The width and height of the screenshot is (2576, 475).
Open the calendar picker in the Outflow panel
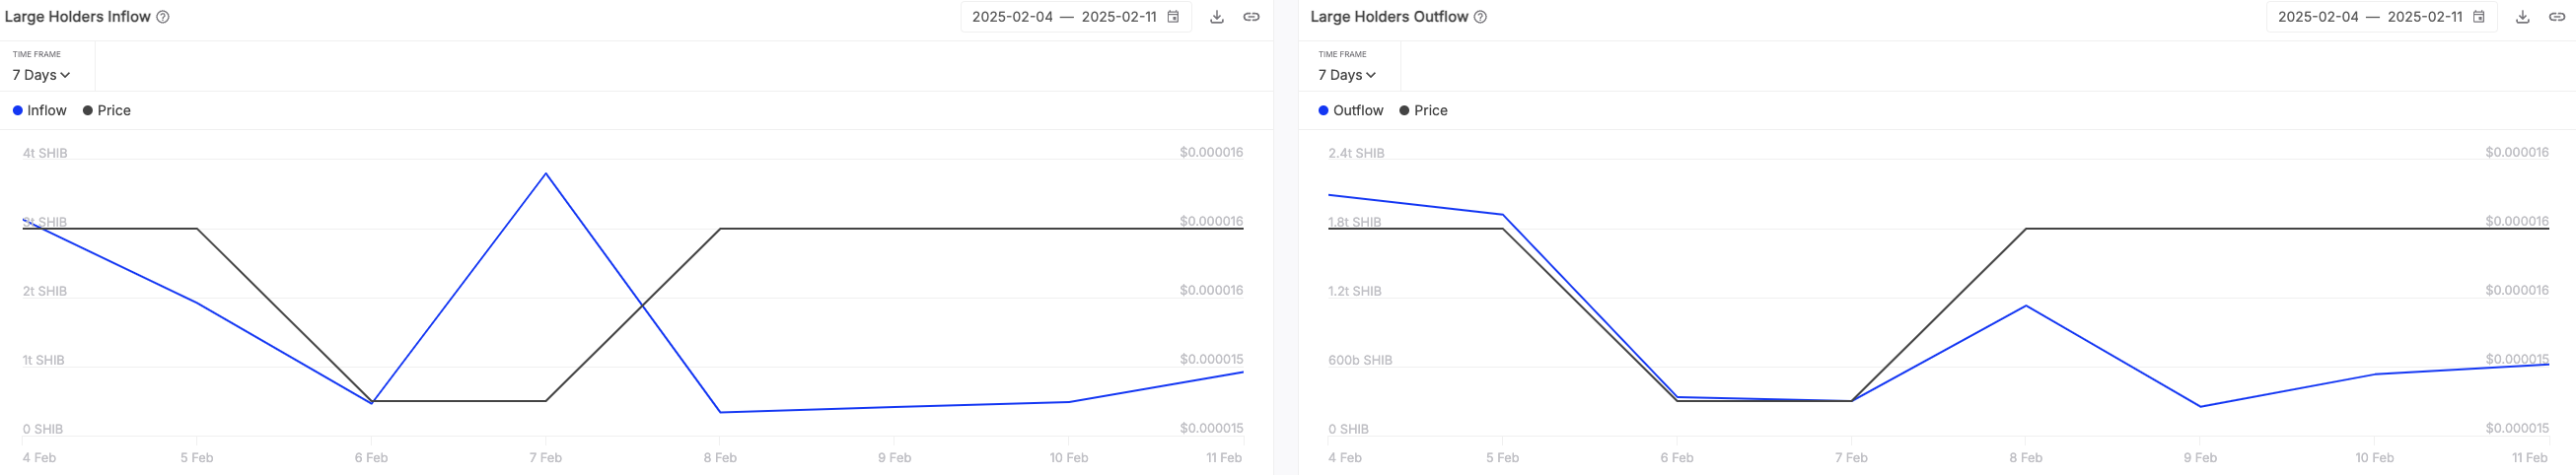click(x=2479, y=17)
